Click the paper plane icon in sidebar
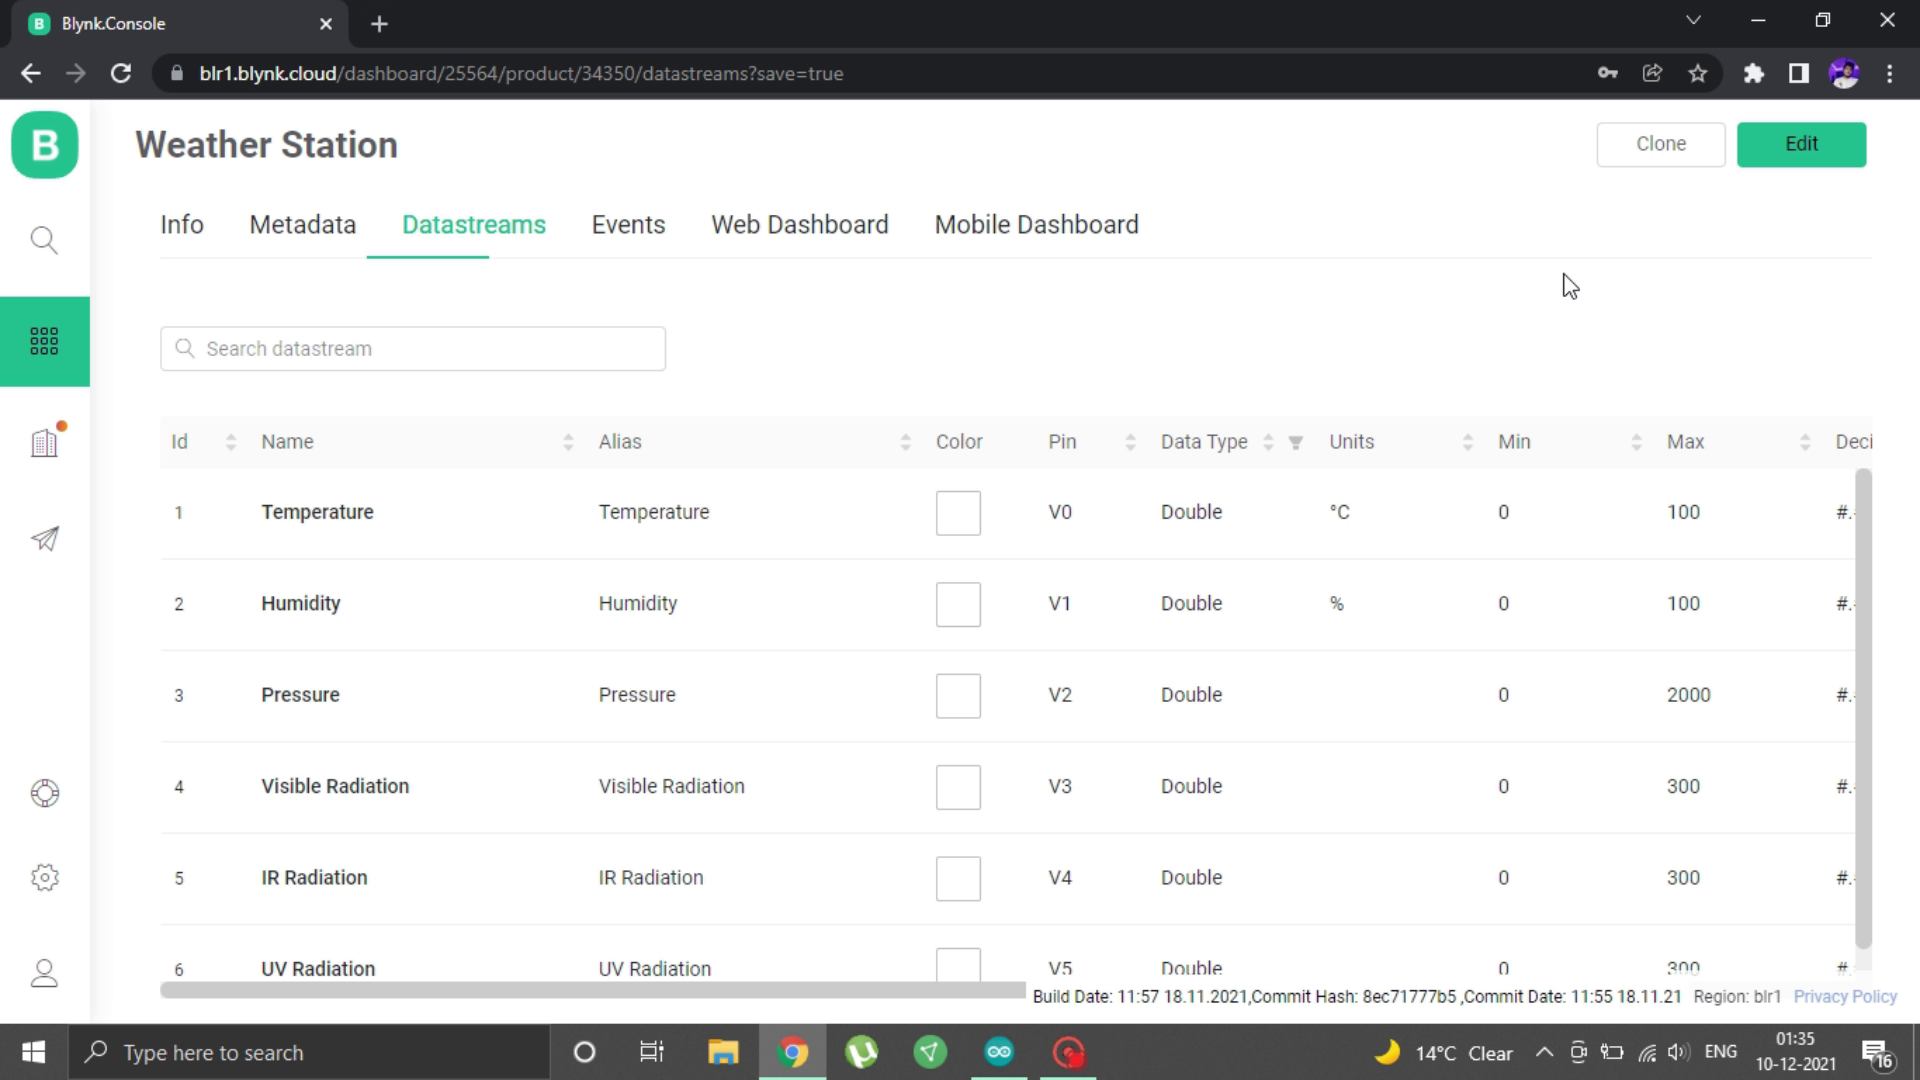This screenshot has height=1080, width=1920. pos(44,539)
